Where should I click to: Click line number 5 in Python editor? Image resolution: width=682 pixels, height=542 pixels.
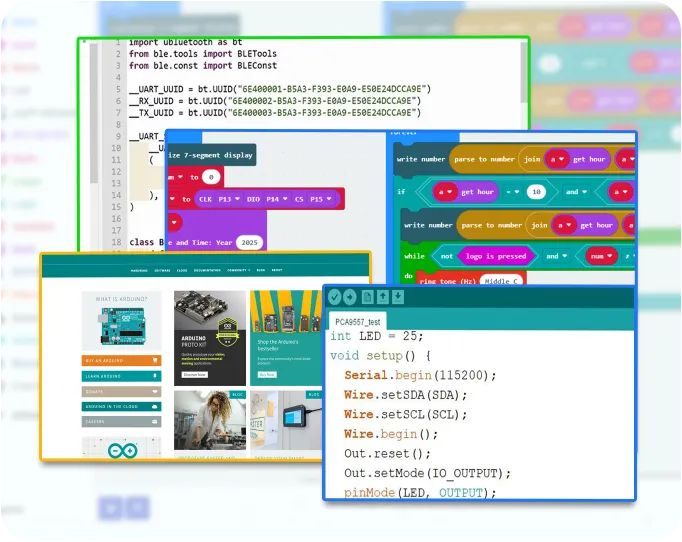118,89
